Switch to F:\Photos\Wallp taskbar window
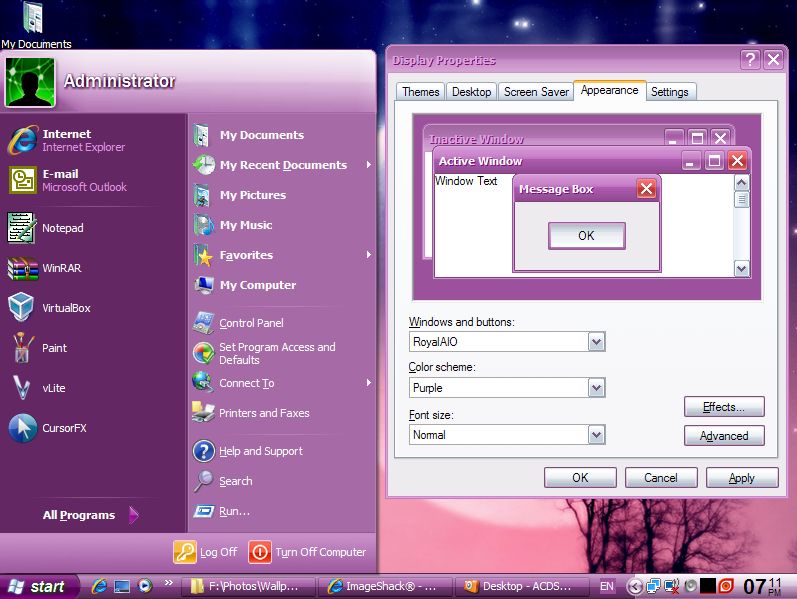 point(248,586)
